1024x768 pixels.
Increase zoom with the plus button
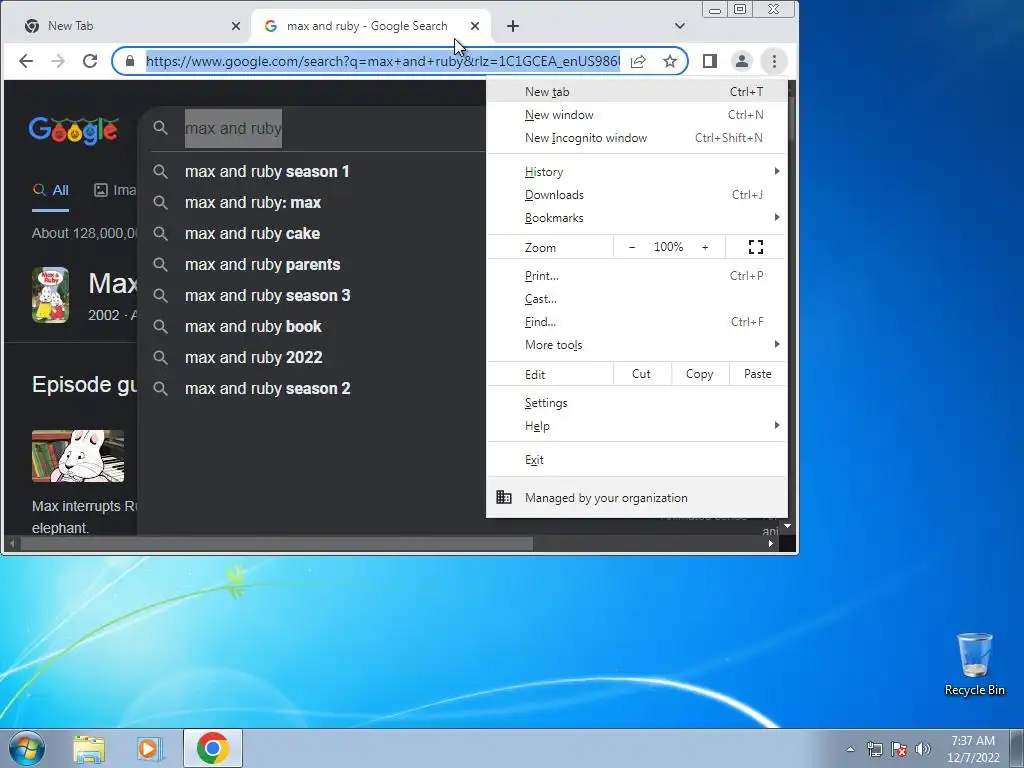[x=705, y=248]
